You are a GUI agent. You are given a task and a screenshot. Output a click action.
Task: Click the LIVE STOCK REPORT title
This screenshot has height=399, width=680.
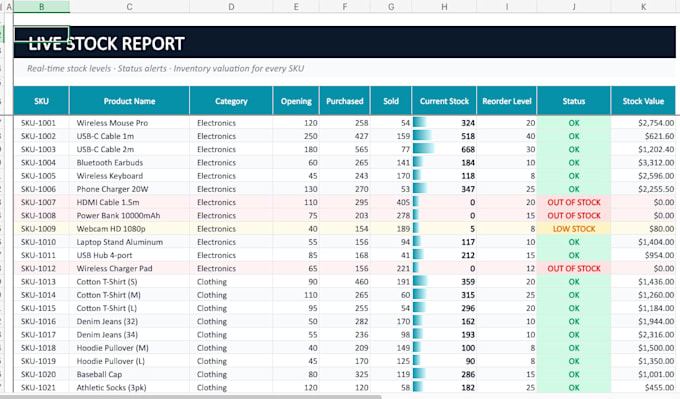pos(106,44)
